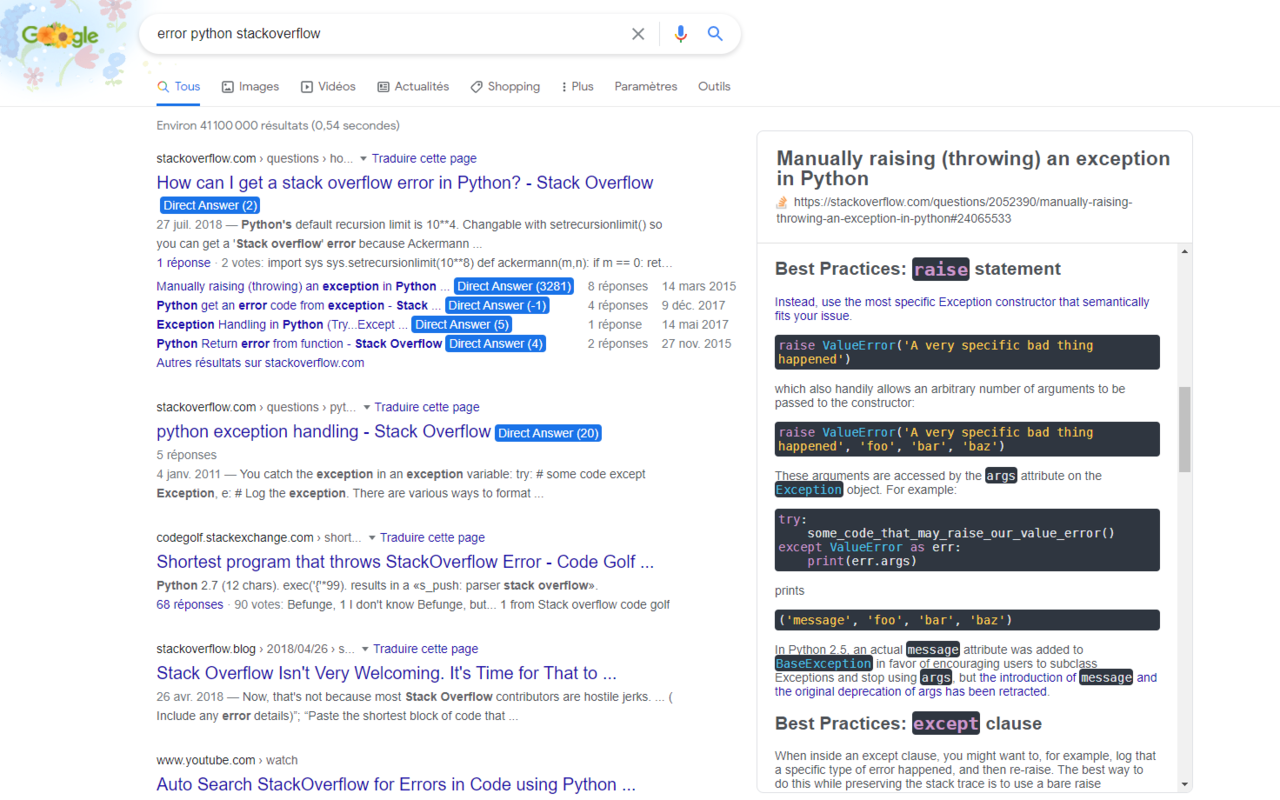Open 'Stack Overflow Isn't Very Welcoming' result
This screenshot has height=800, width=1280.
pyautogui.click(x=386, y=673)
